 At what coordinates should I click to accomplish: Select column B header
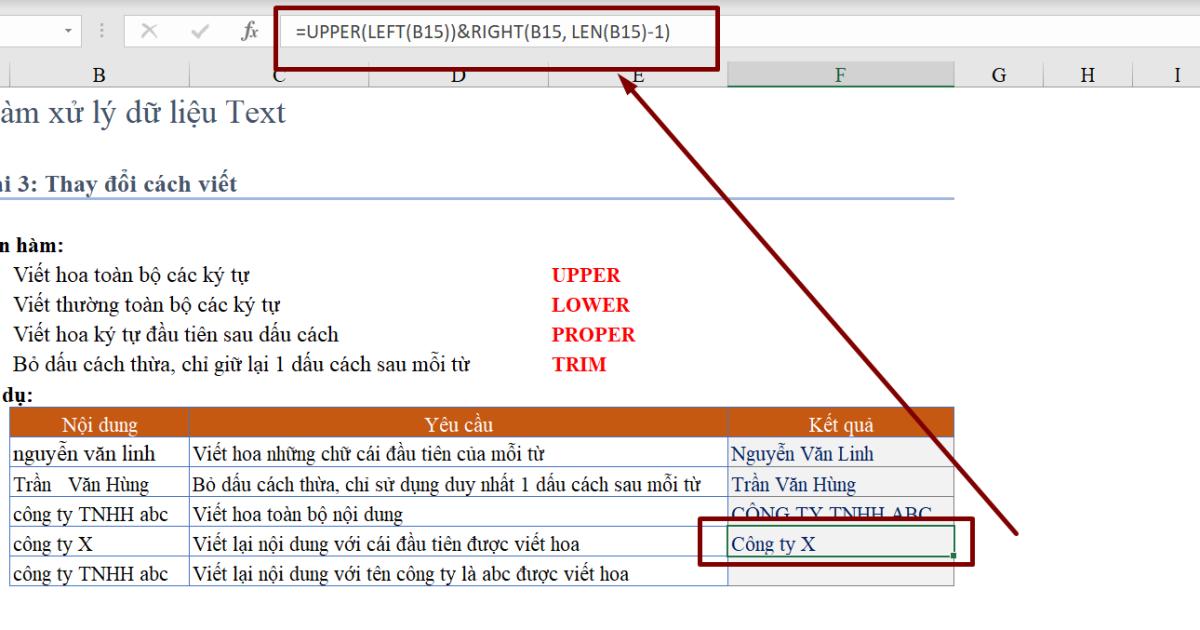pos(98,73)
